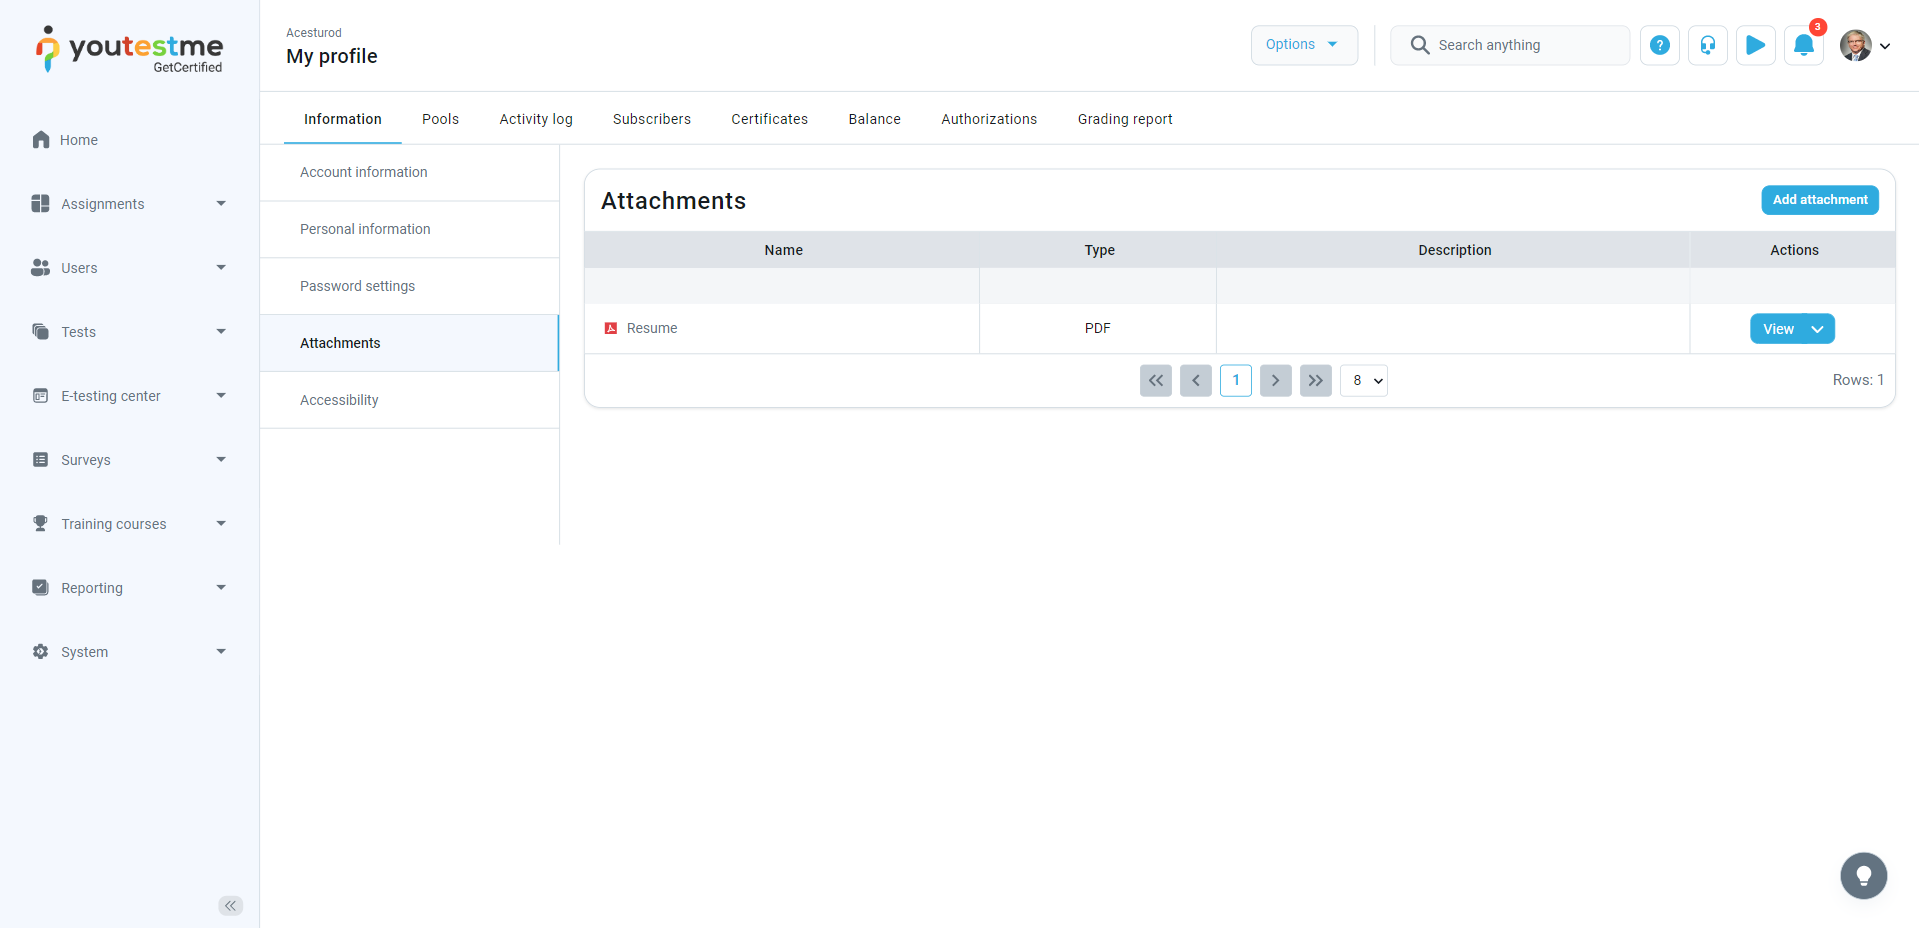
Task: Switch to the Certificates tab
Action: click(769, 119)
